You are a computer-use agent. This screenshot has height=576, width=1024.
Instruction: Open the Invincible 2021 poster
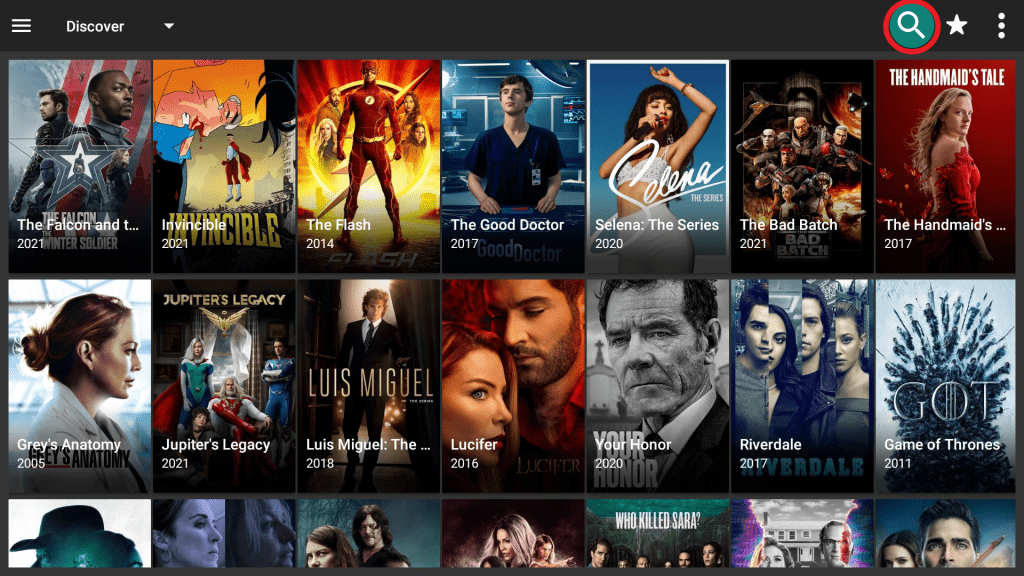tap(224, 166)
